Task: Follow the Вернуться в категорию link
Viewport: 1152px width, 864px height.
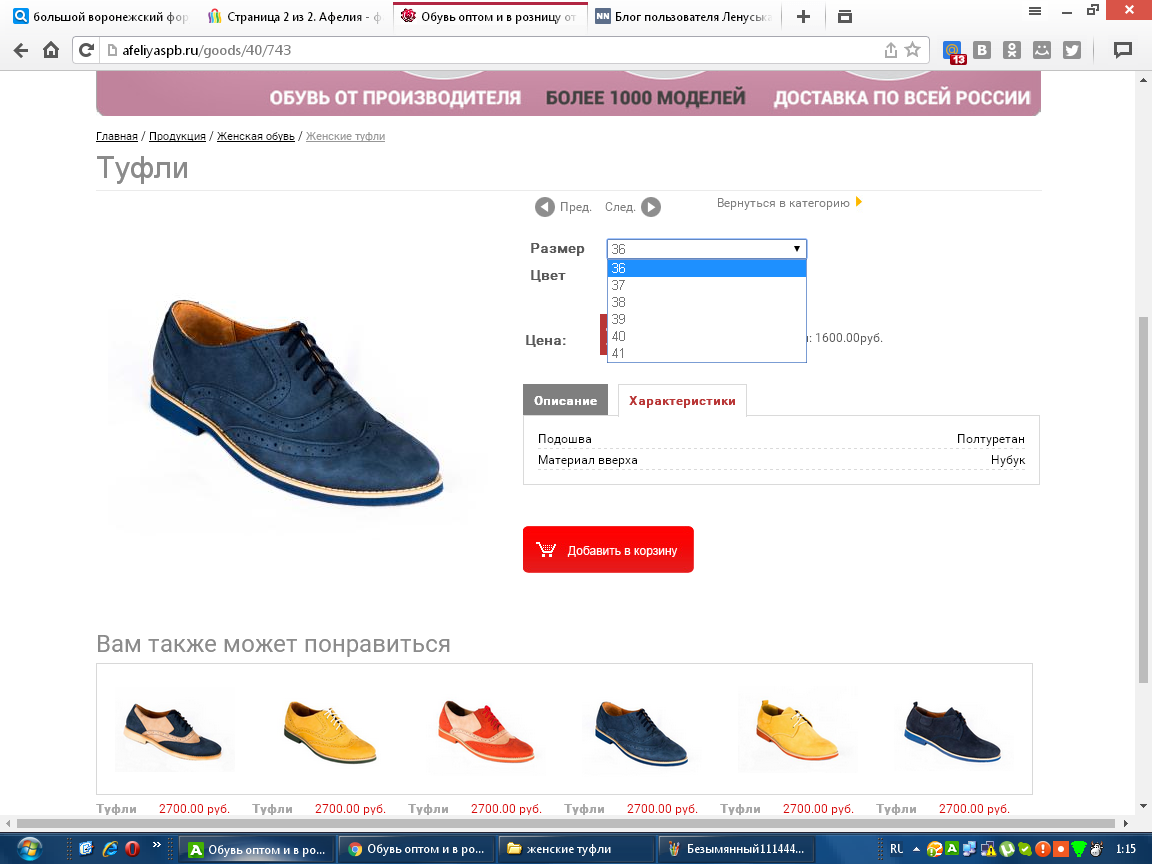Action: pos(783,203)
